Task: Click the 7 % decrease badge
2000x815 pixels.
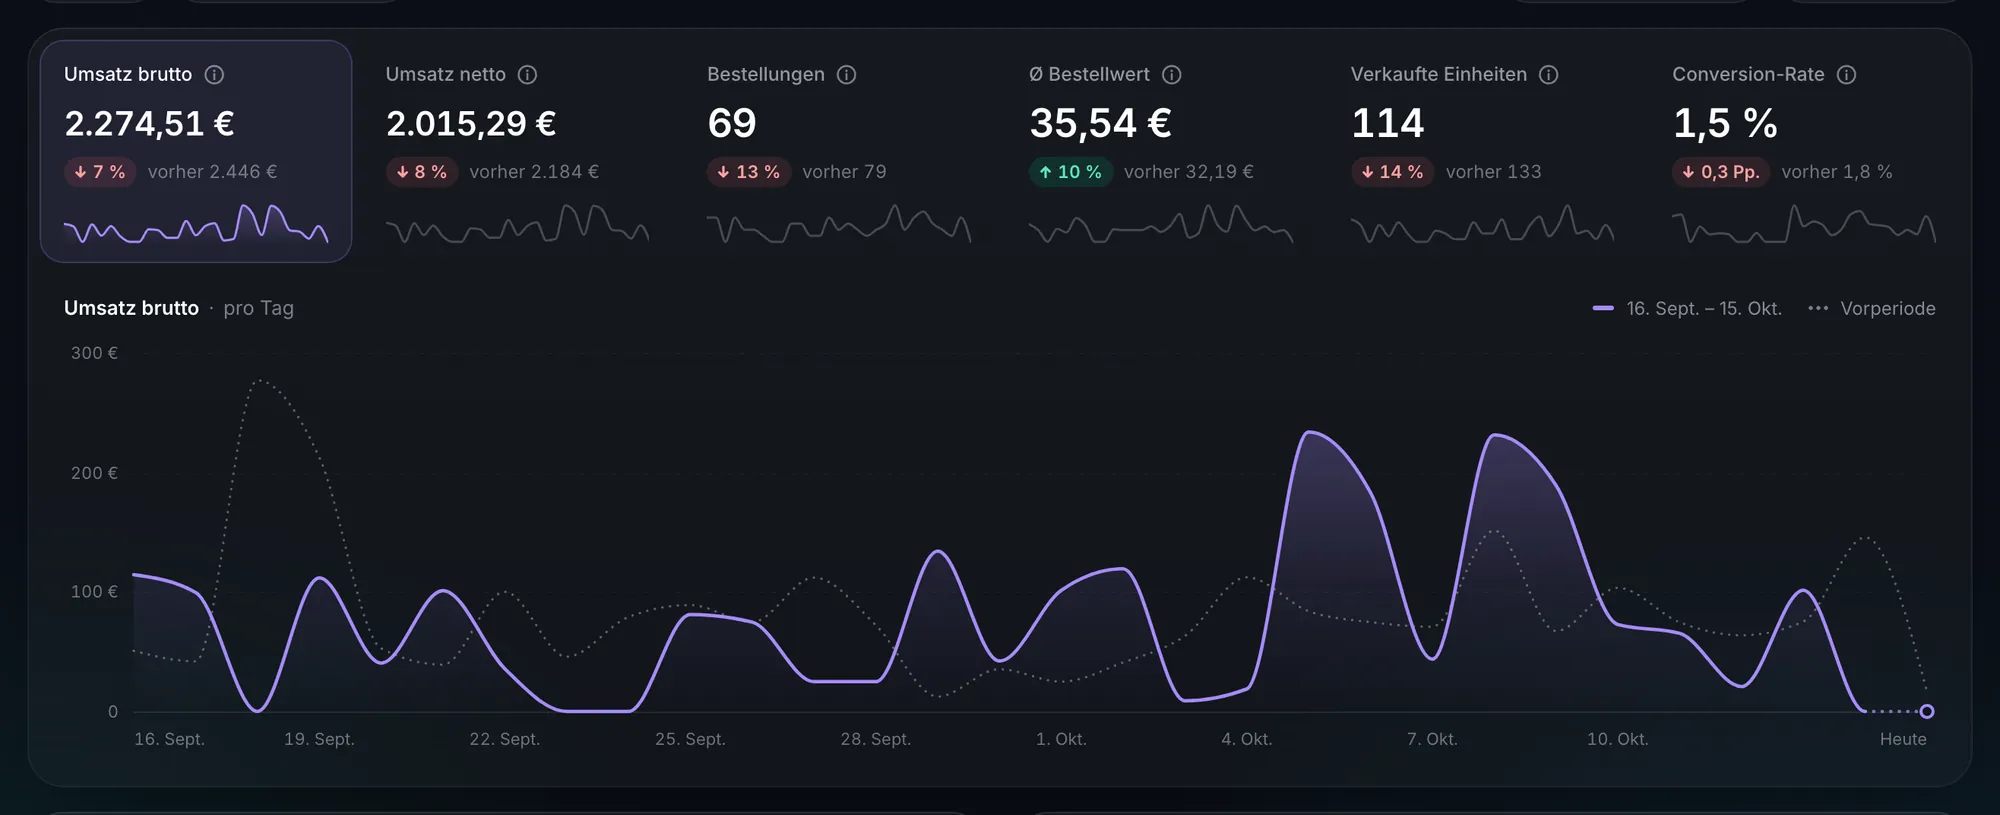Action: pyautogui.click(x=99, y=172)
